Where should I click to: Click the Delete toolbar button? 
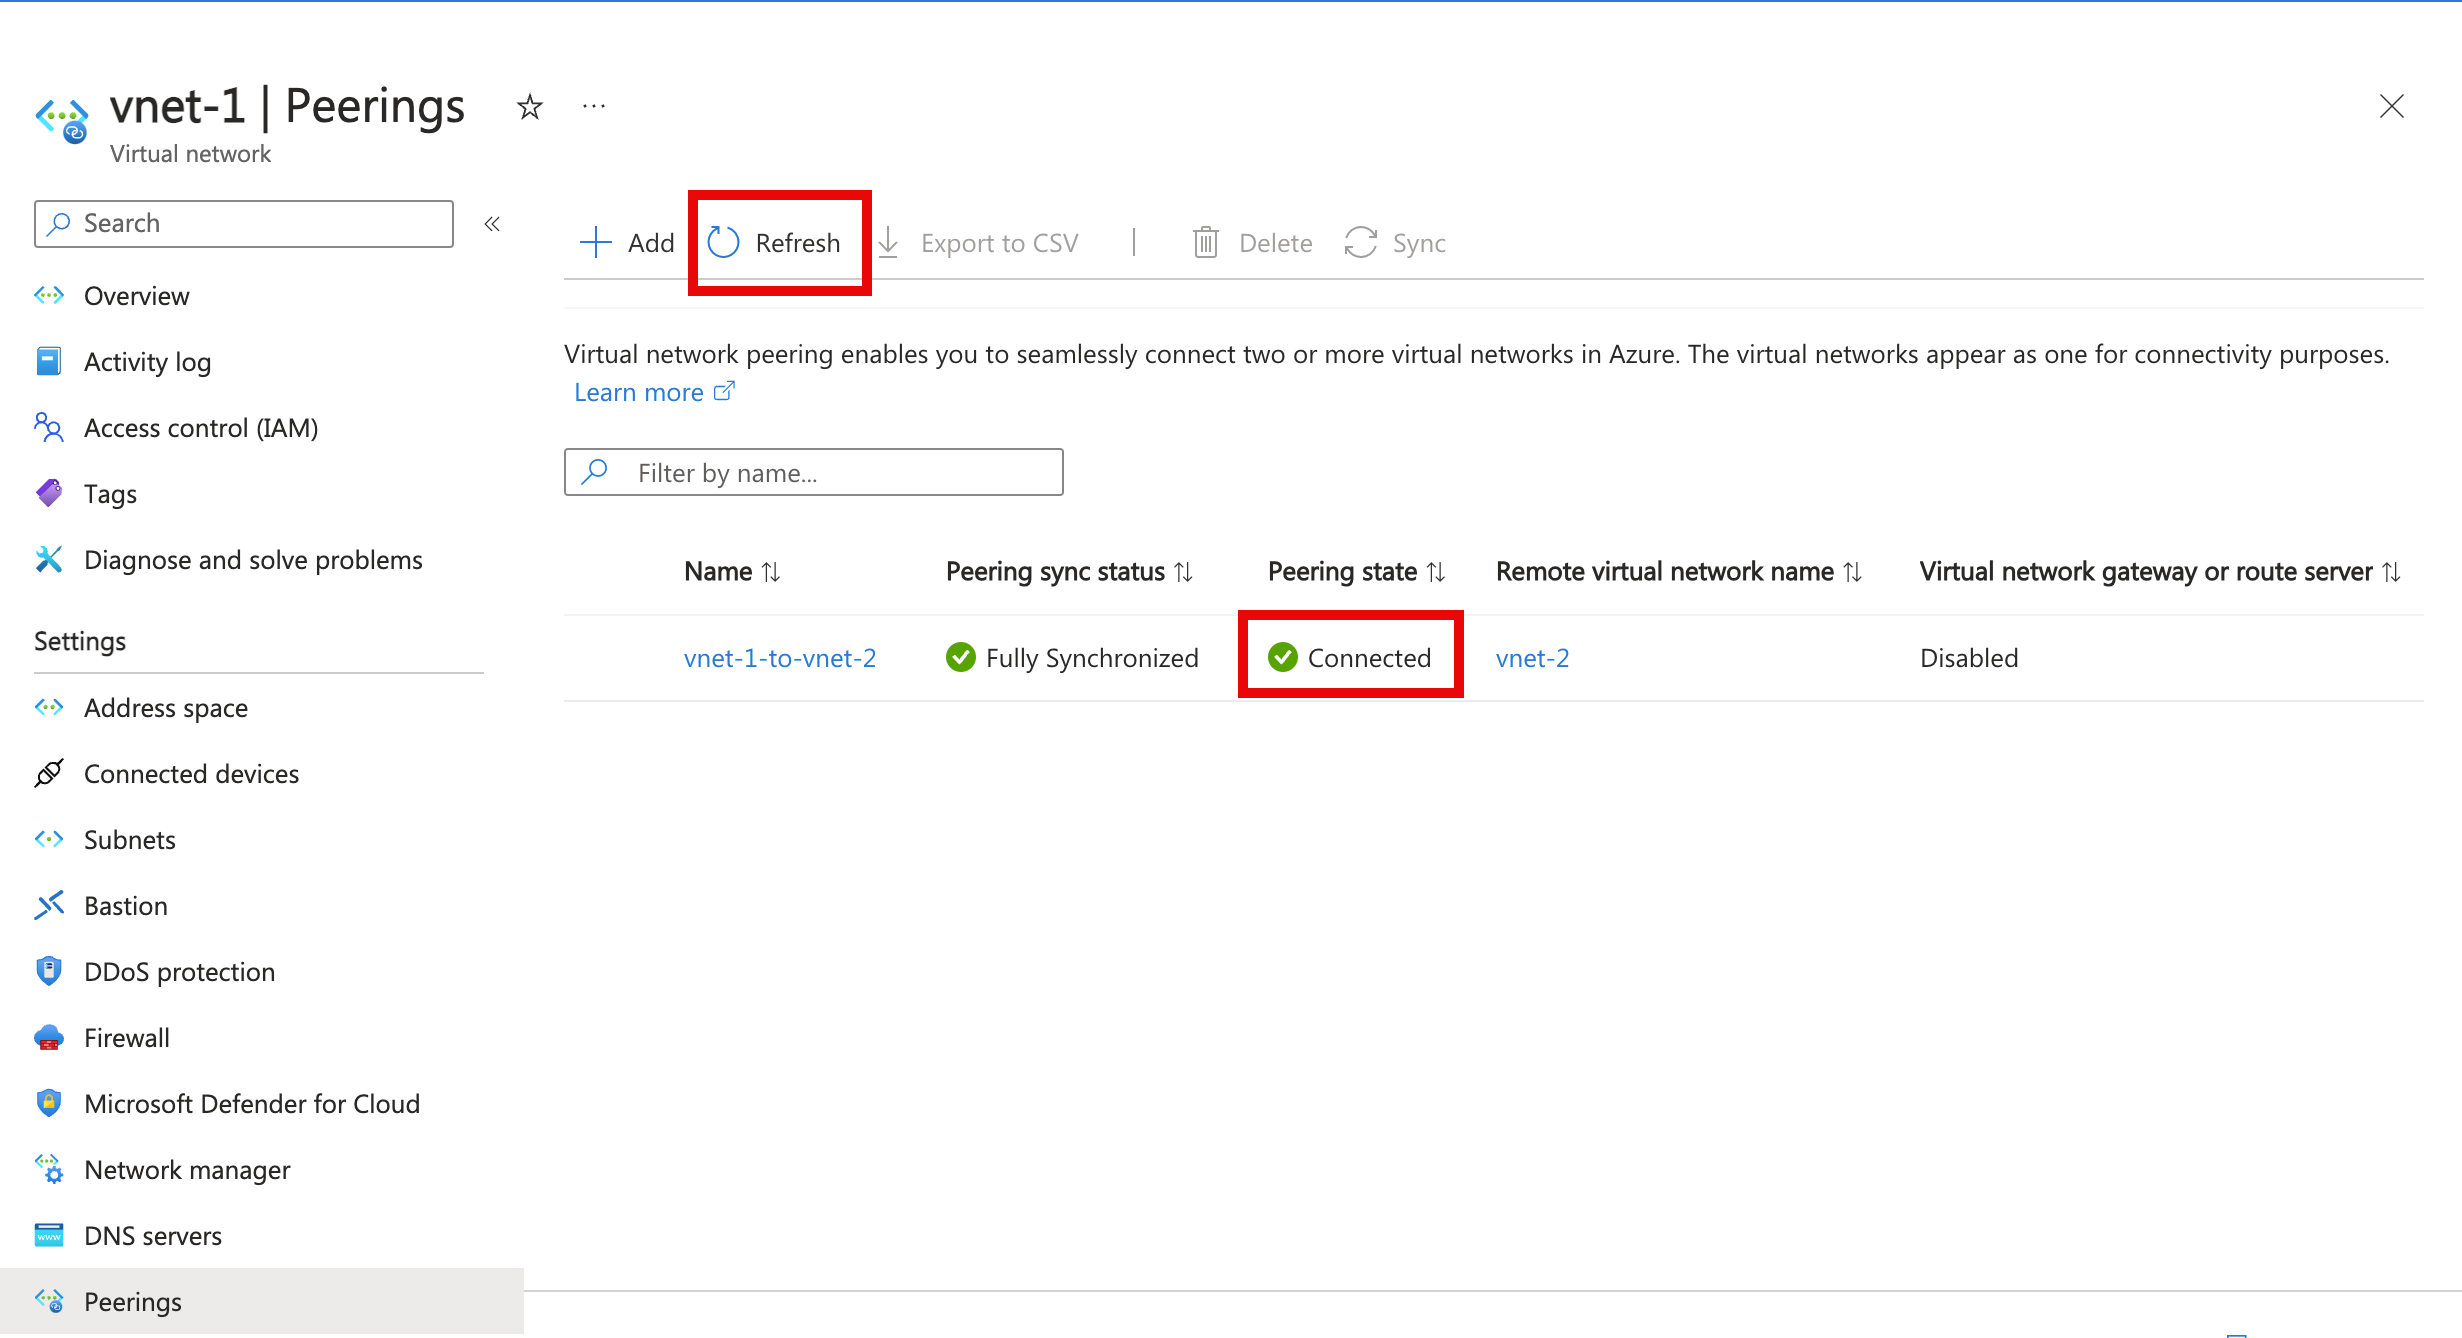(x=1255, y=242)
